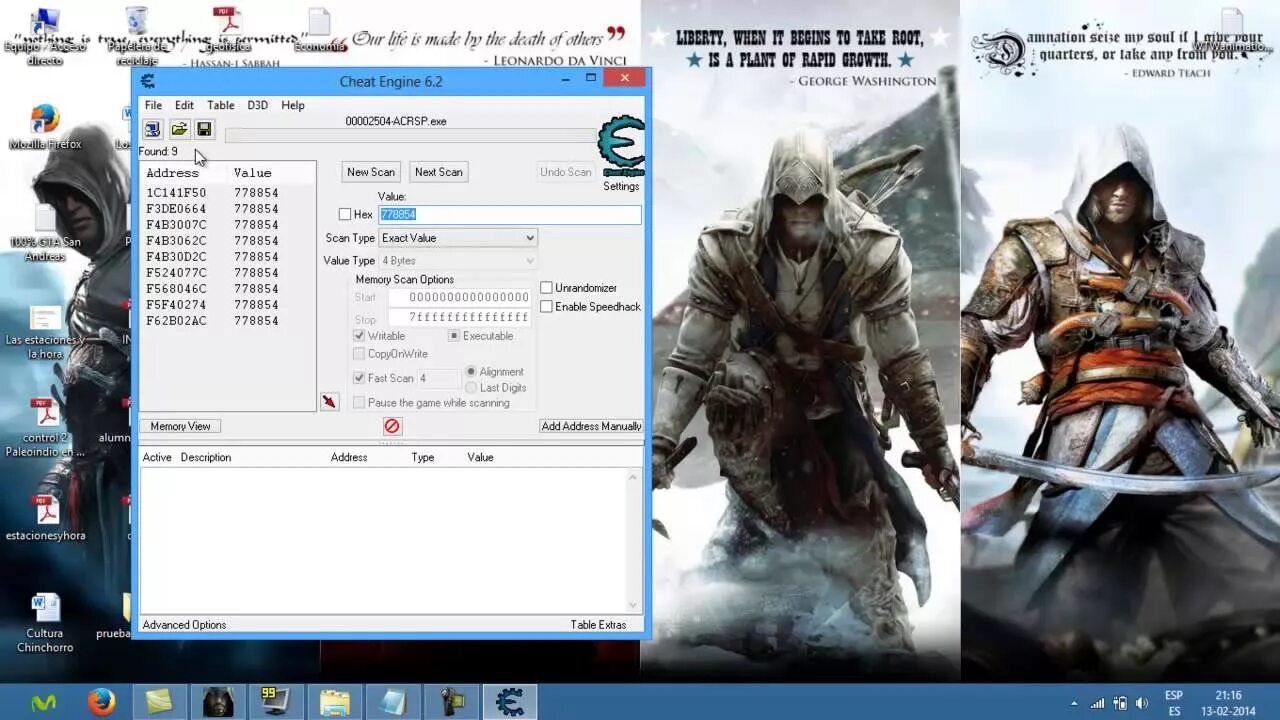This screenshot has height=720, width=1280.
Task: Open Memory View
Action: click(180, 426)
